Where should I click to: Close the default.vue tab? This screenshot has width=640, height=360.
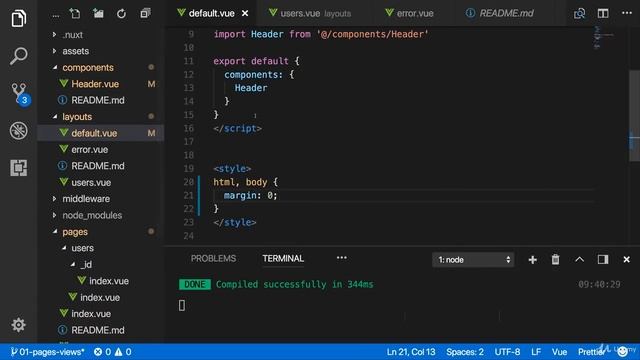(x=245, y=13)
